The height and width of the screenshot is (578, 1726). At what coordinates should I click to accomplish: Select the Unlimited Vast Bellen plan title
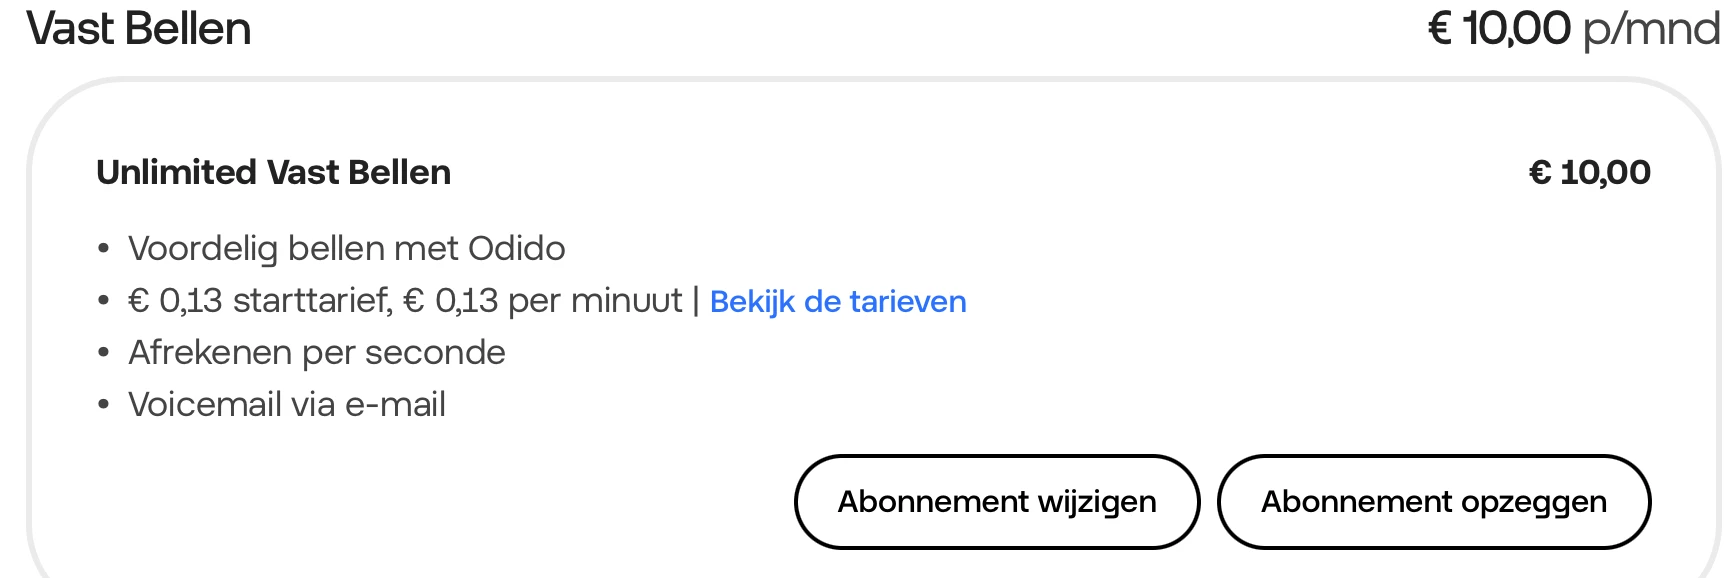273,173
